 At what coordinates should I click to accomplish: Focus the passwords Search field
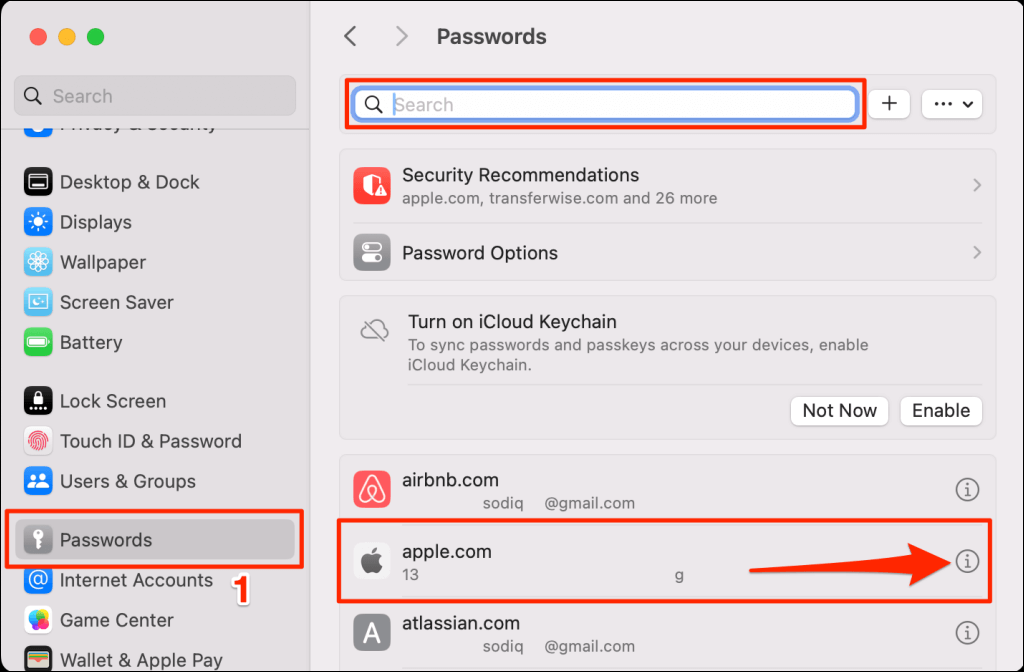point(605,104)
